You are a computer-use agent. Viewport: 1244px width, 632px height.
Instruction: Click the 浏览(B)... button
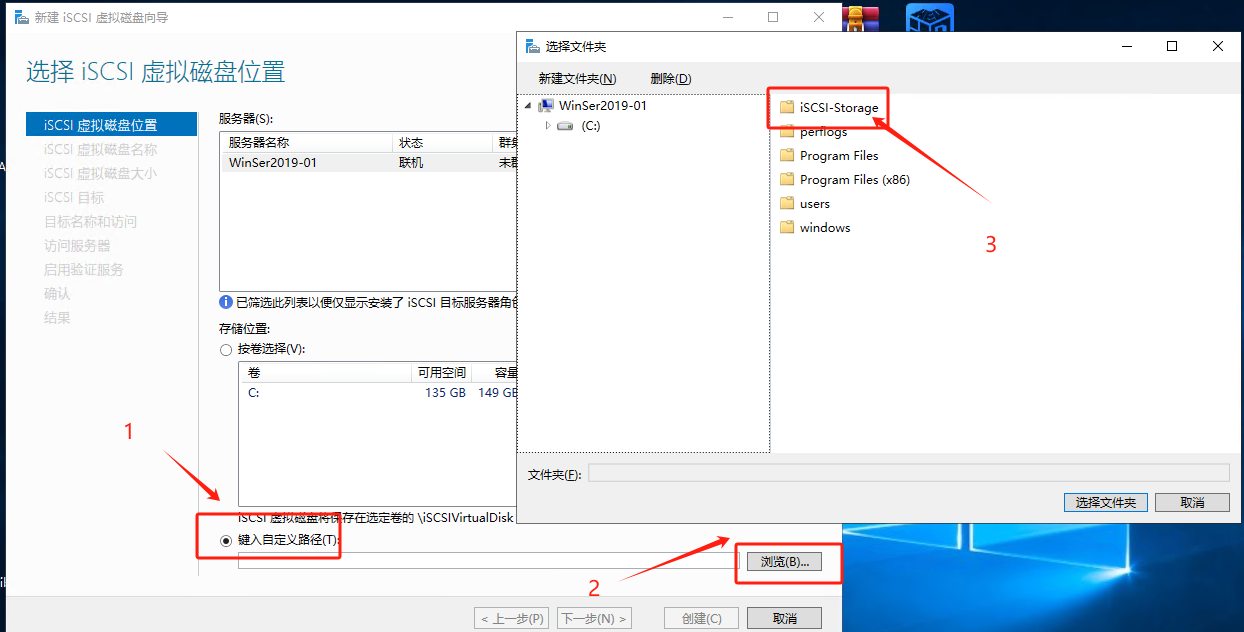[785, 562]
